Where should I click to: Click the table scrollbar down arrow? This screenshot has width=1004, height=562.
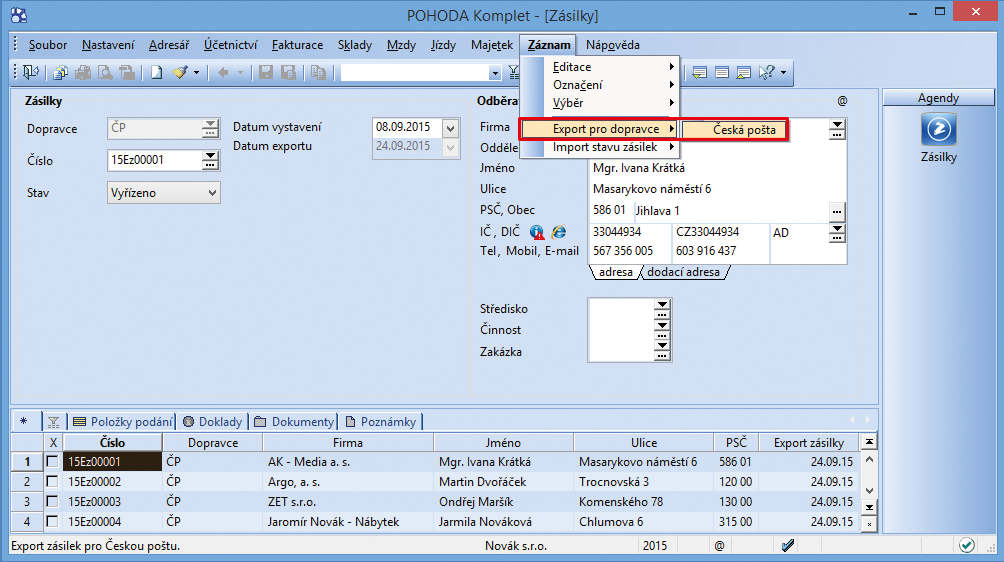pyautogui.click(x=869, y=491)
